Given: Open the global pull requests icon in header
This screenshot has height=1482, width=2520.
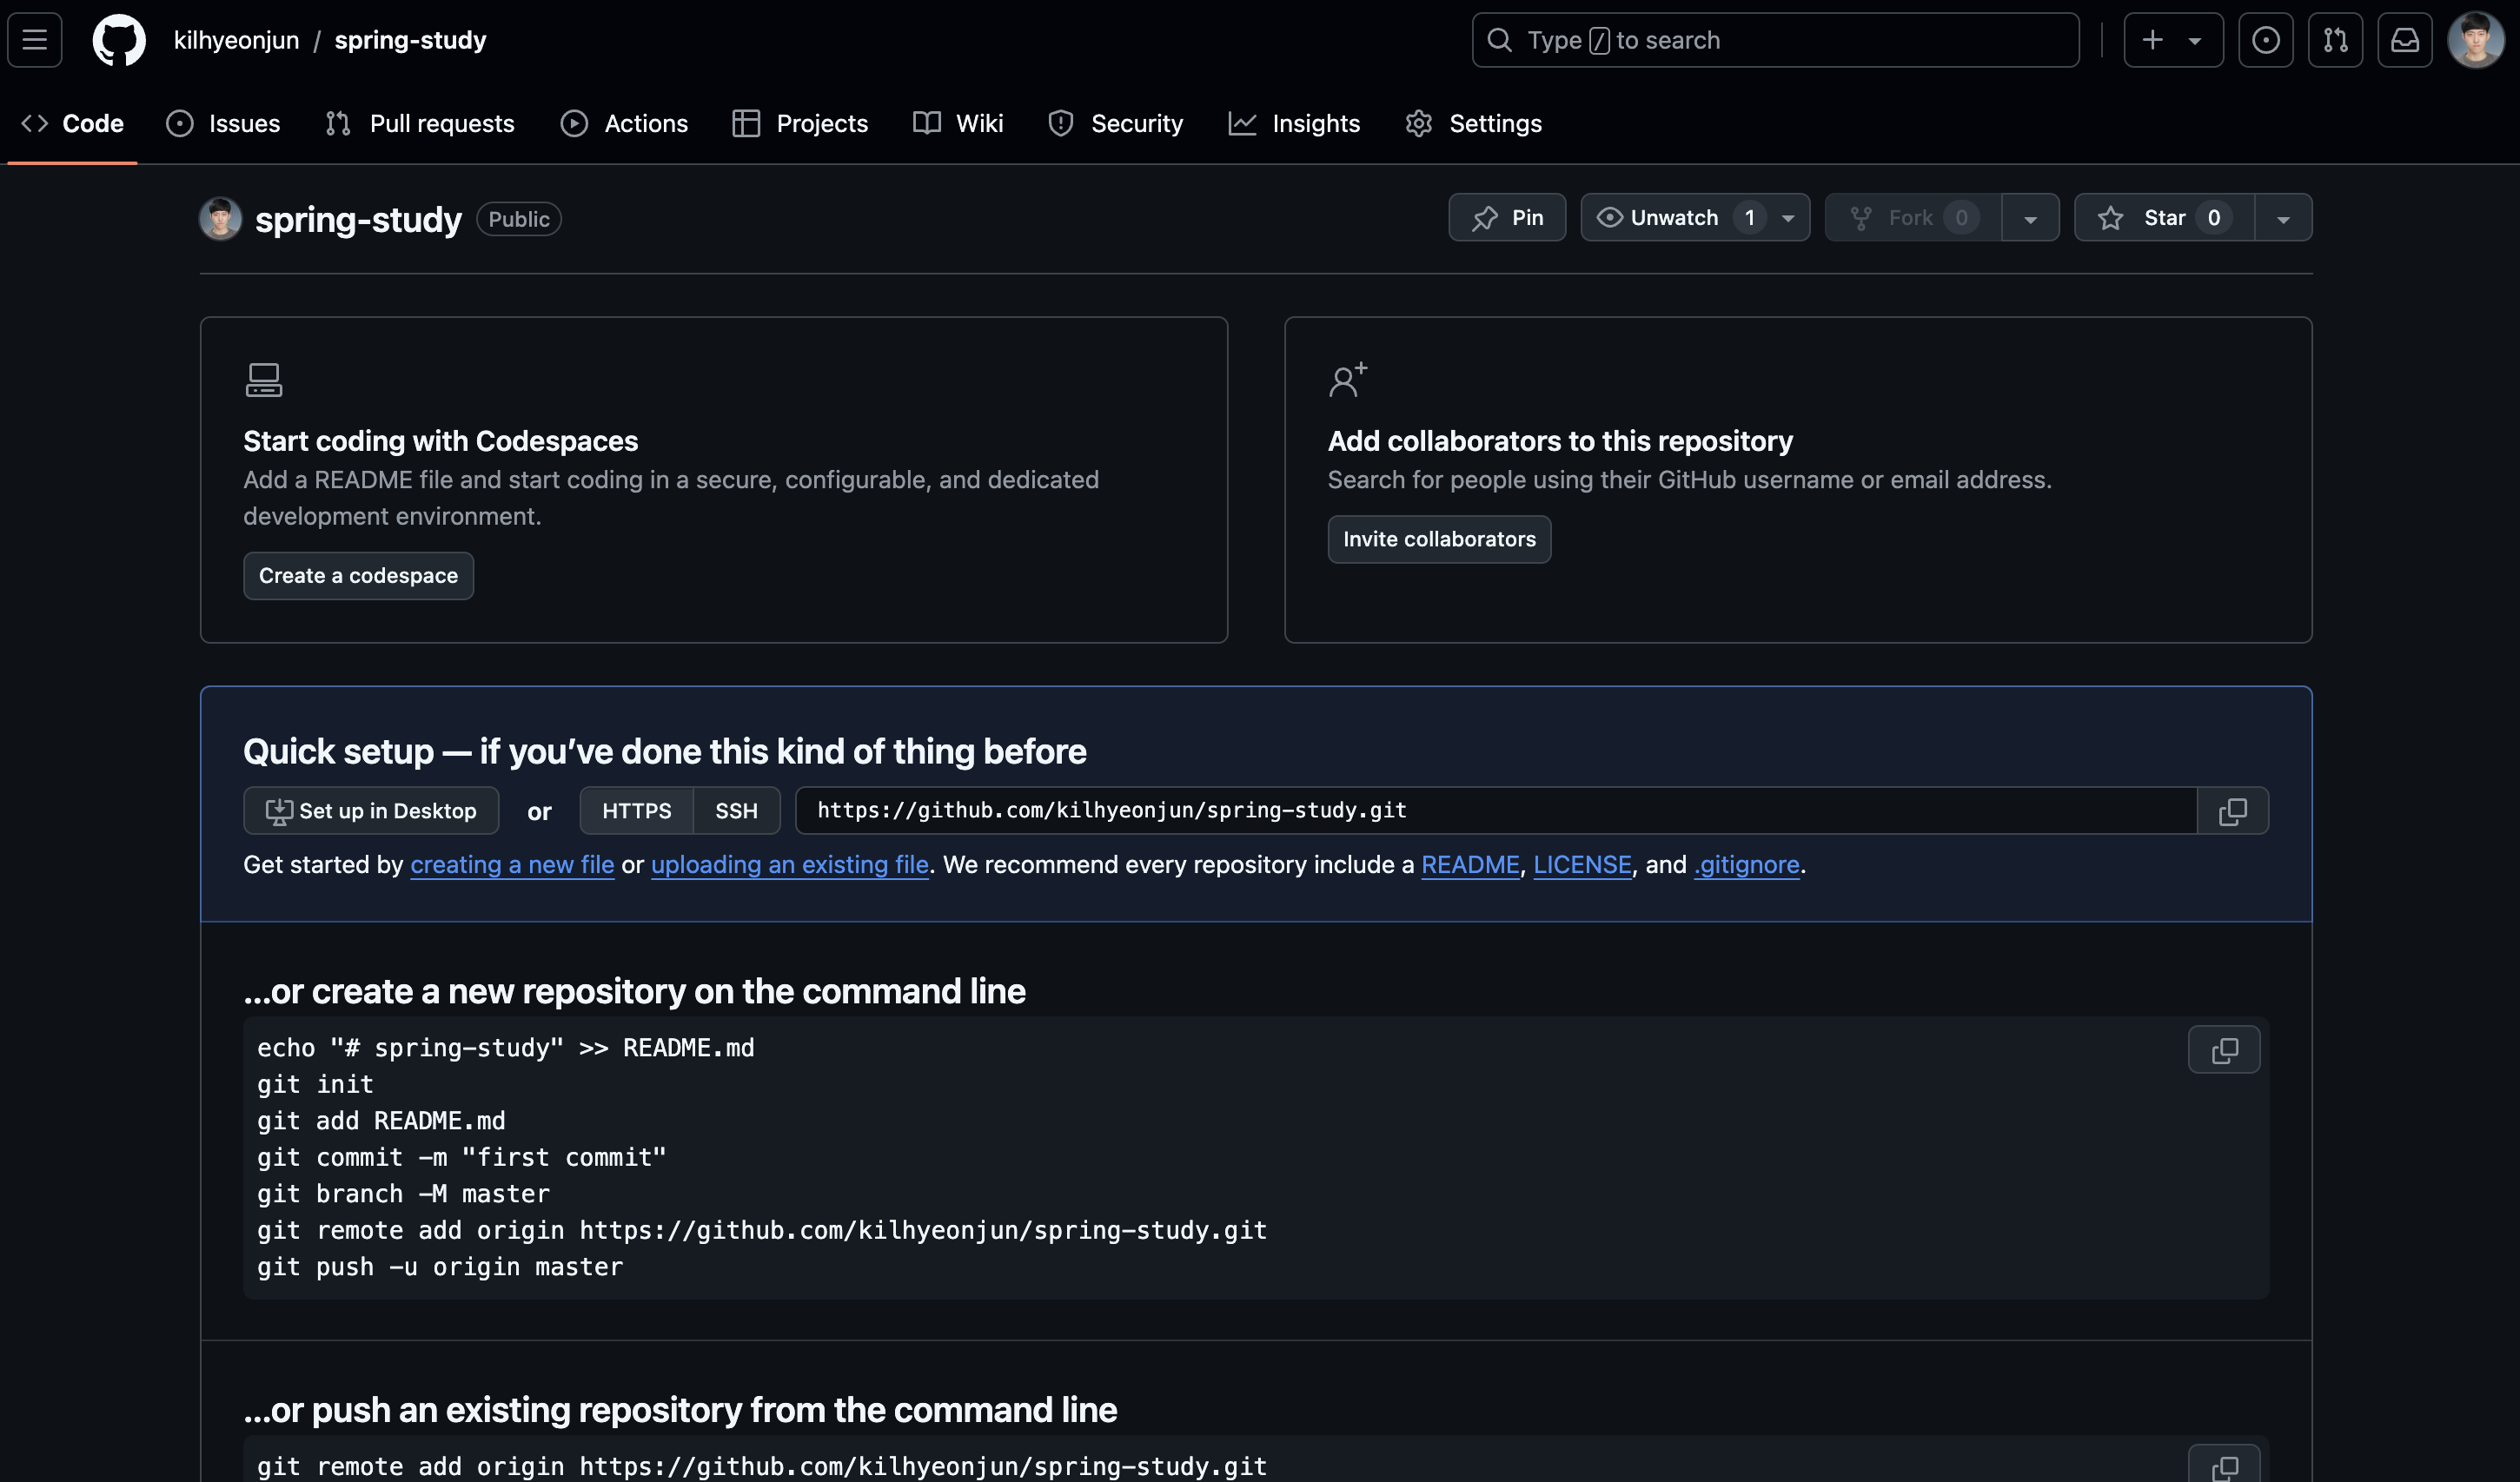Looking at the screenshot, I should coord(2335,40).
